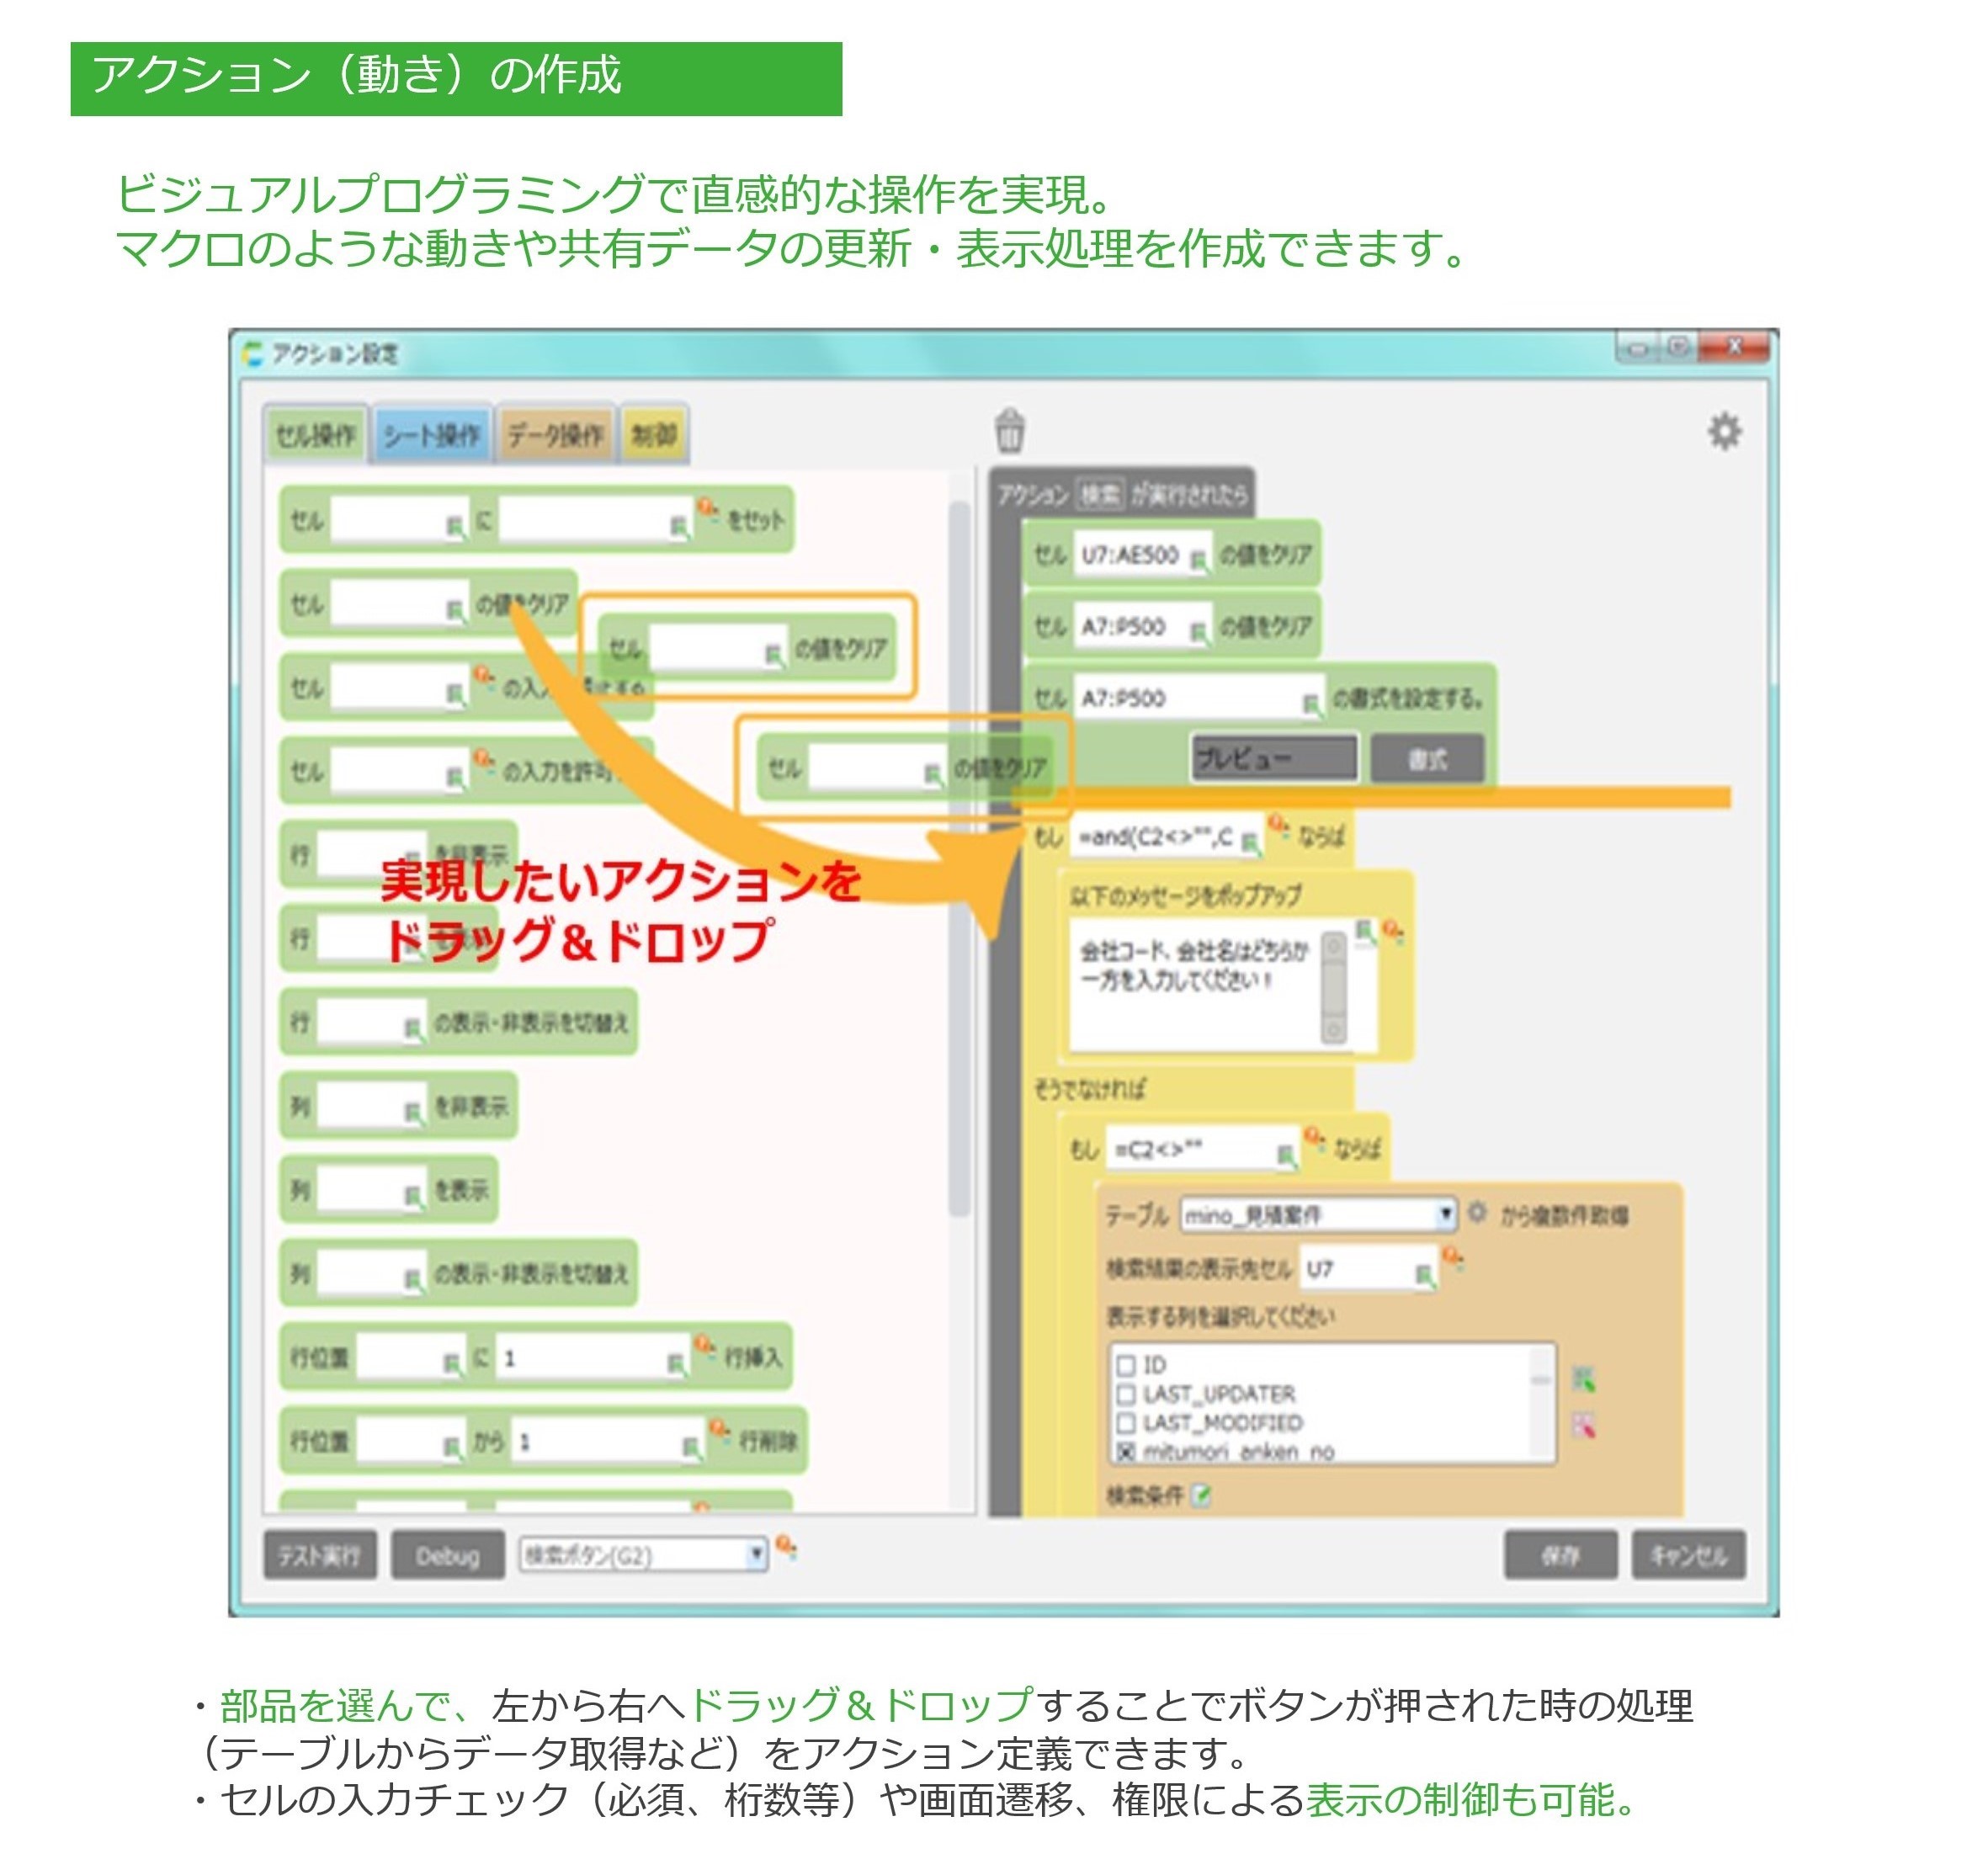Click cell picker in 検索結果の表示先セル U7 field
This screenshot has width=1988, height=1875.
1424,1275
